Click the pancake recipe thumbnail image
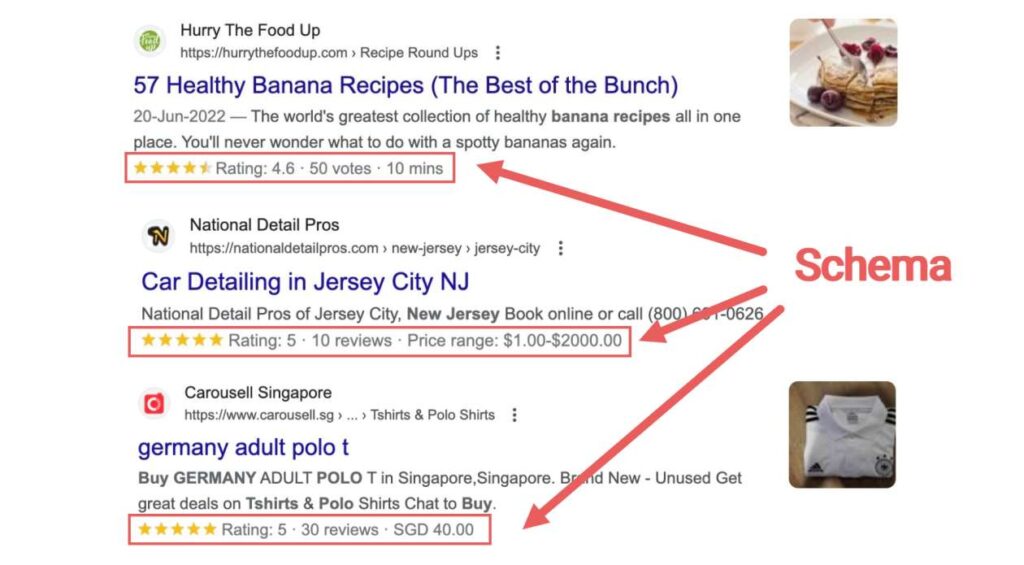 coord(842,73)
